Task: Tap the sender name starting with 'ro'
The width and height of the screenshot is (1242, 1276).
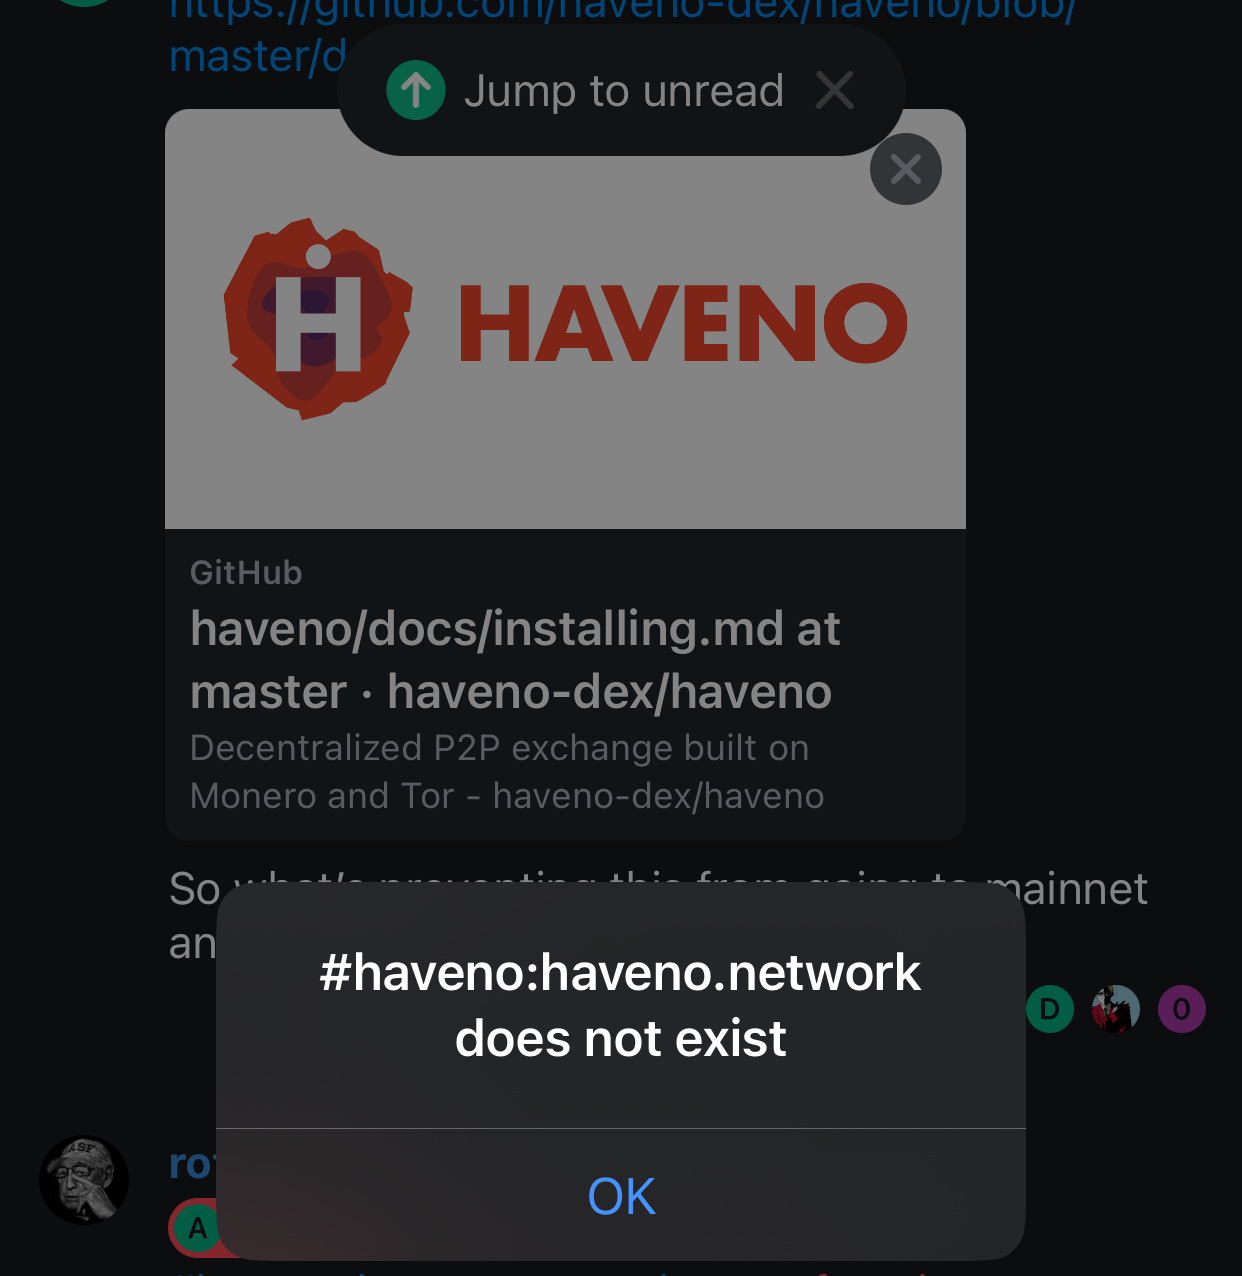Action: coord(192,1164)
